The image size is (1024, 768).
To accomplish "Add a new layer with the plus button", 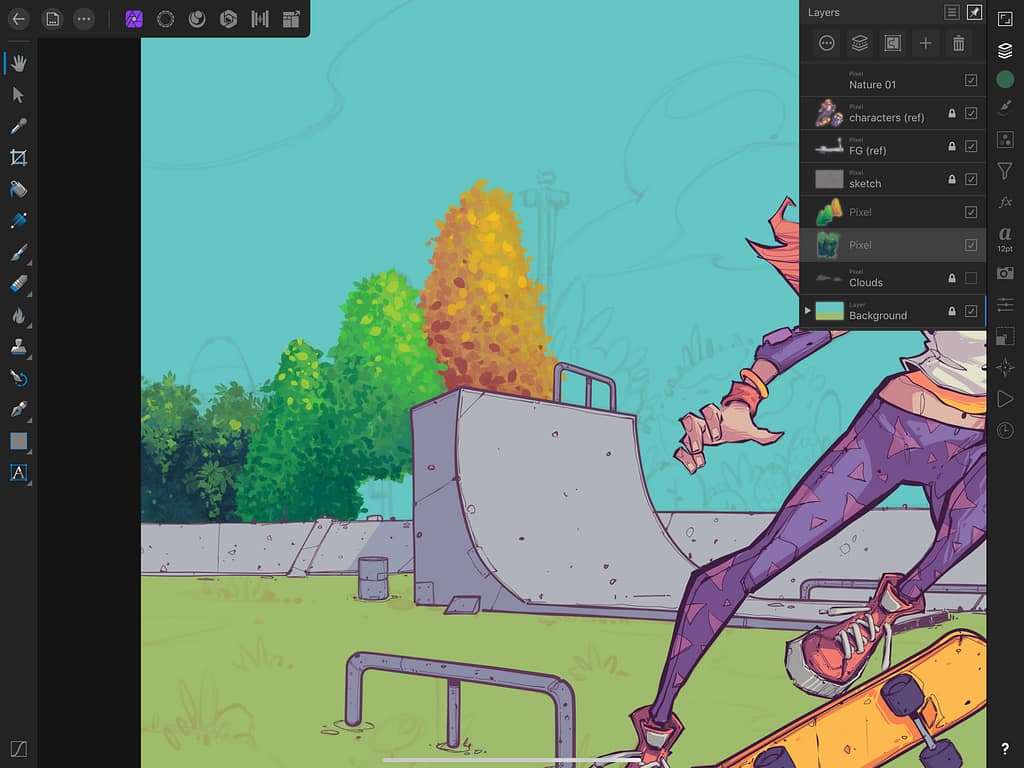I will coord(925,43).
